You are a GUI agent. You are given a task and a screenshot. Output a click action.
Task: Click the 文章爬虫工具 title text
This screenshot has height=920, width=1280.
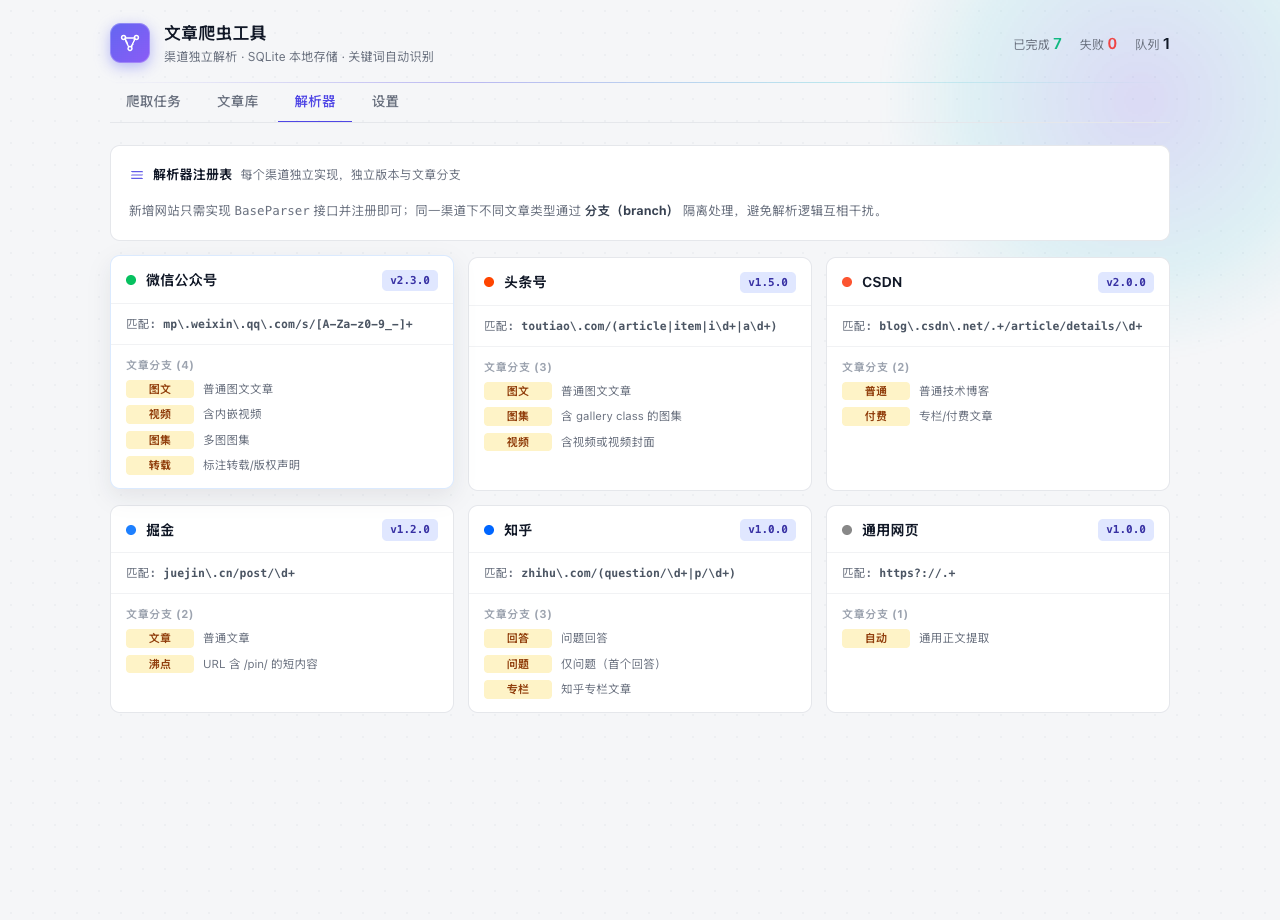(x=215, y=33)
